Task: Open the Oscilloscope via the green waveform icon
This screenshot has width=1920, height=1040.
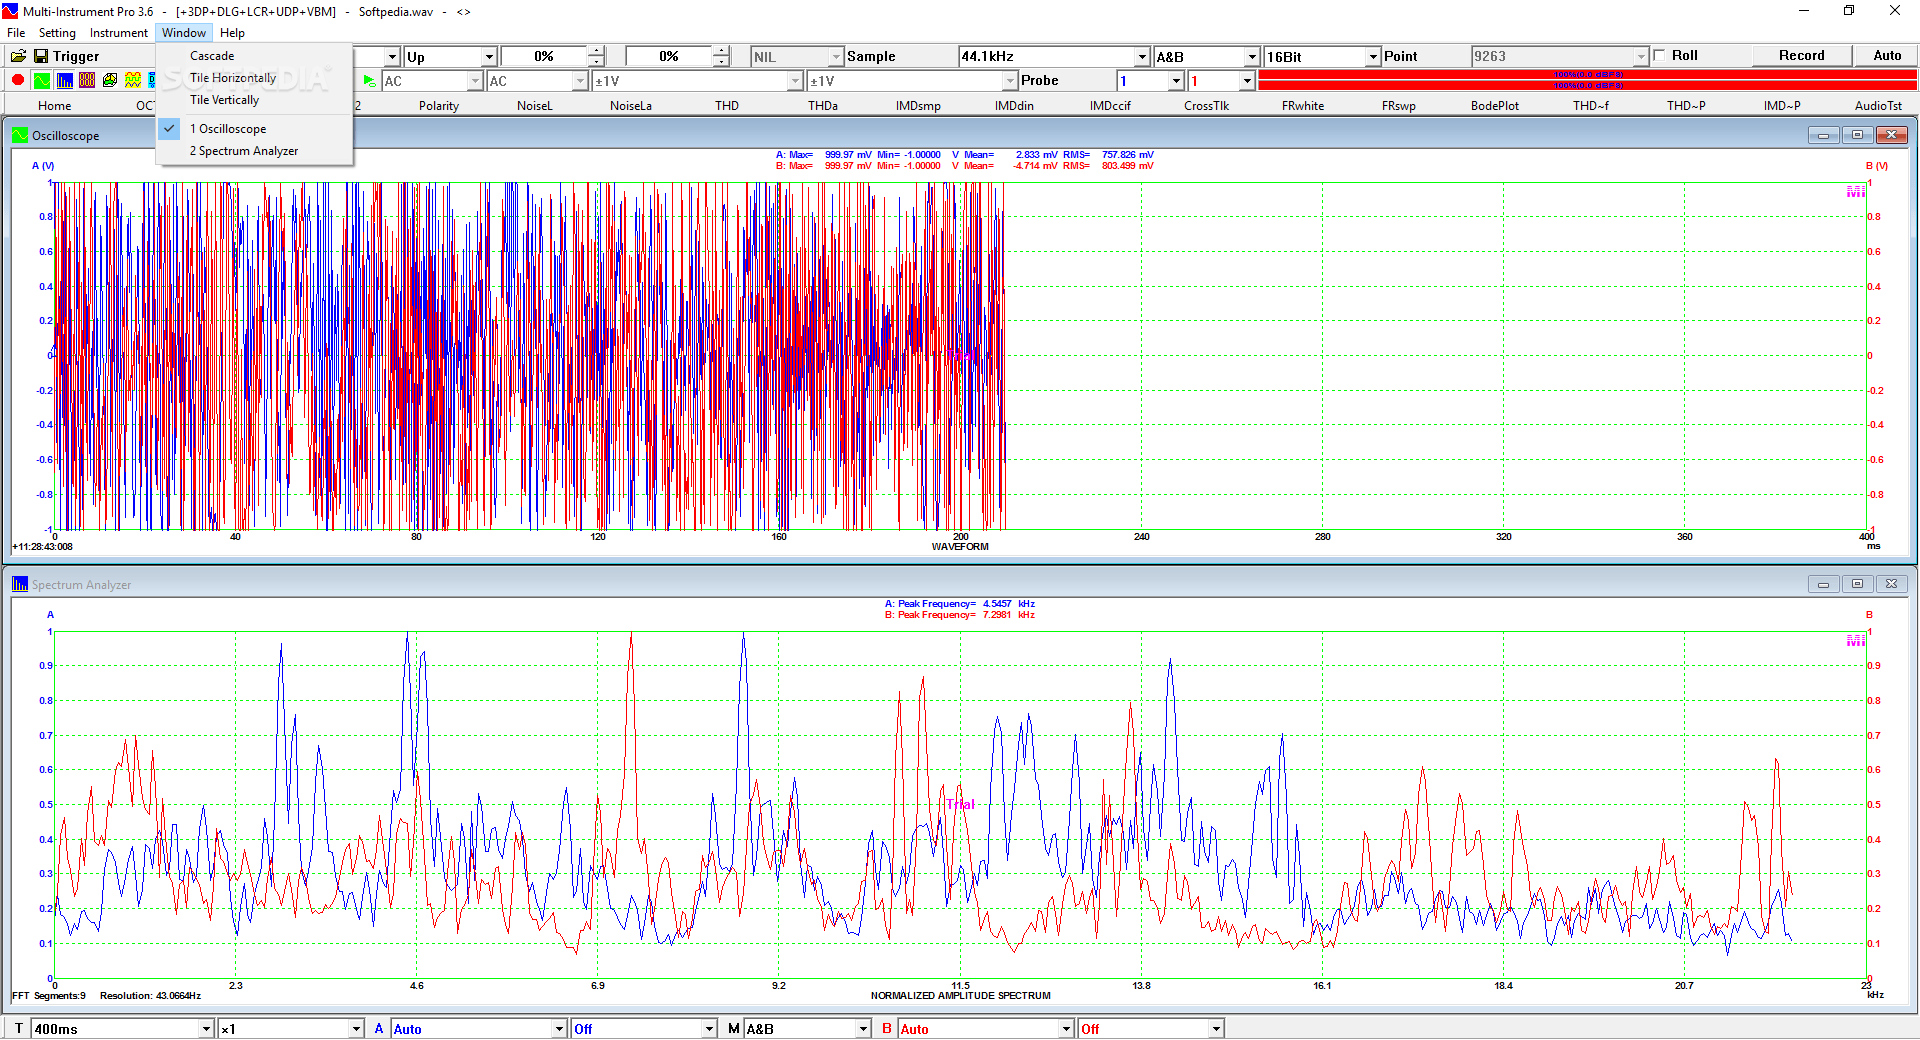Action: (42, 80)
